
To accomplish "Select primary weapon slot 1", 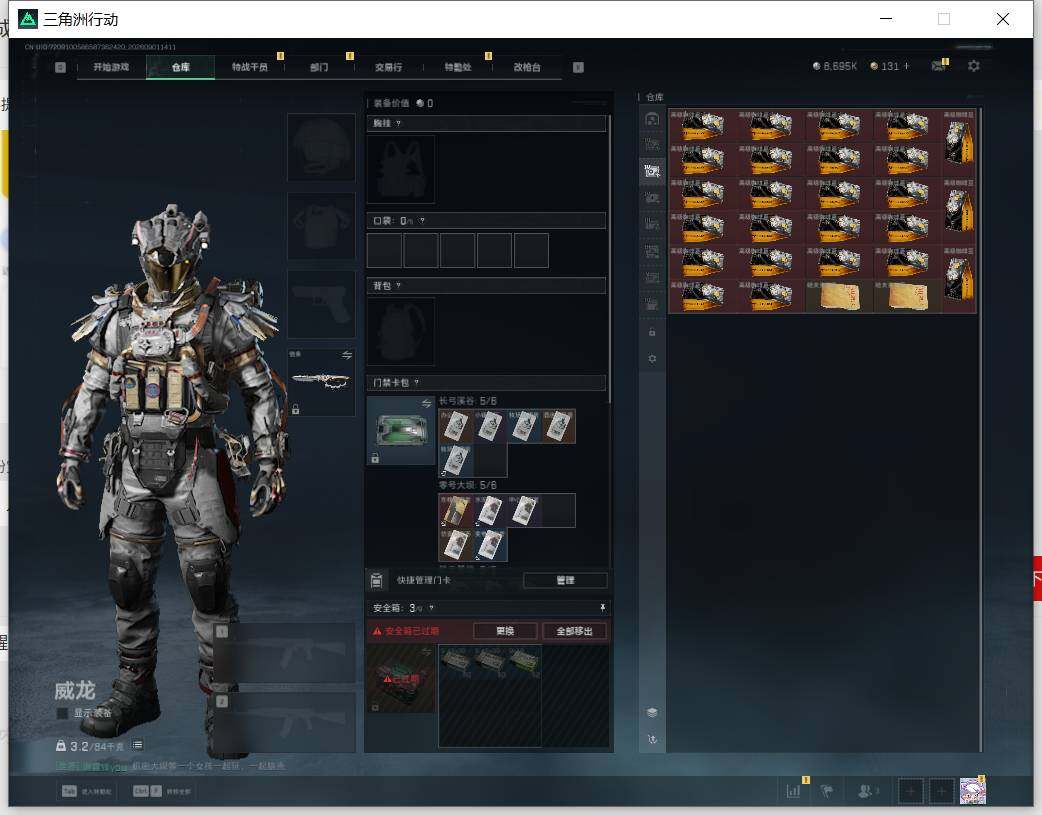I will click(284, 653).
